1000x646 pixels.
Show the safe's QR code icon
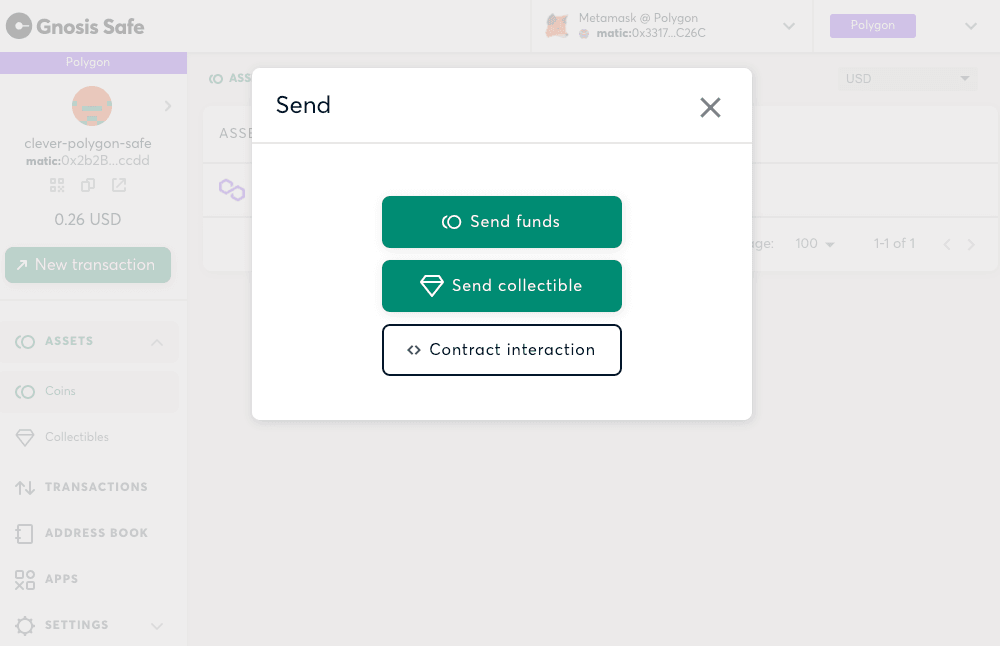point(57,186)
